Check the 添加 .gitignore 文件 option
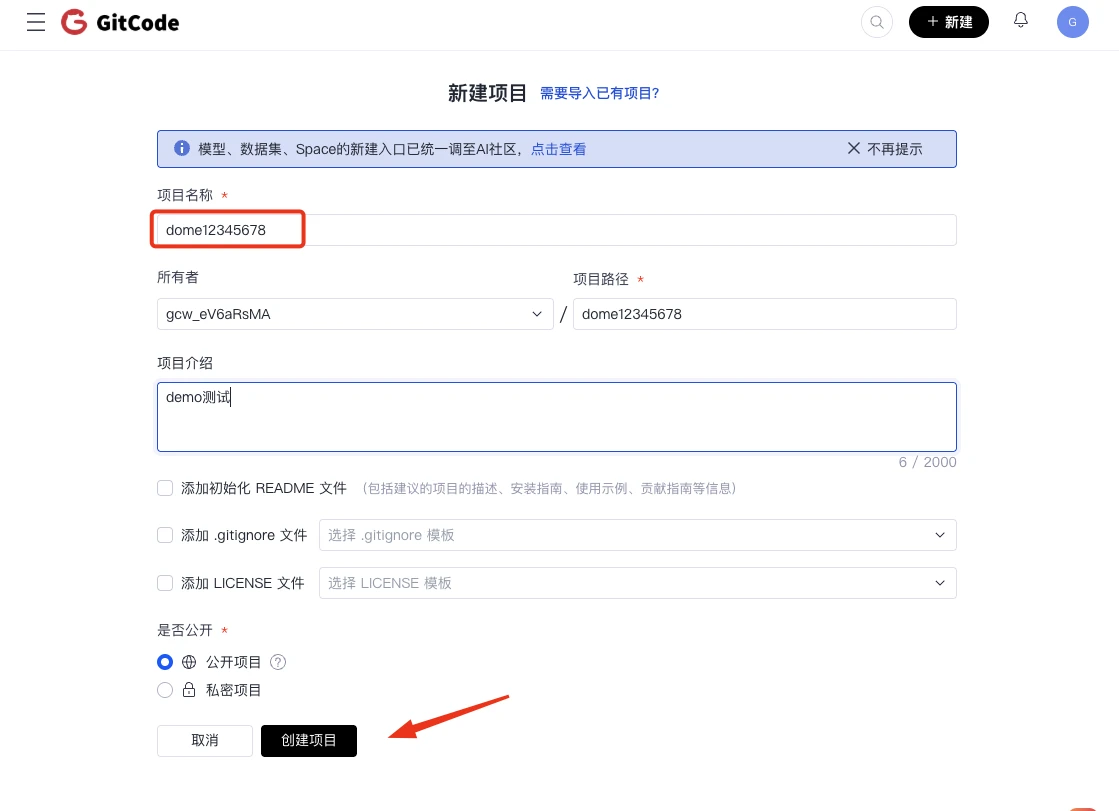The height and width of the screenshot is (811, 1119). coord(165,535)
